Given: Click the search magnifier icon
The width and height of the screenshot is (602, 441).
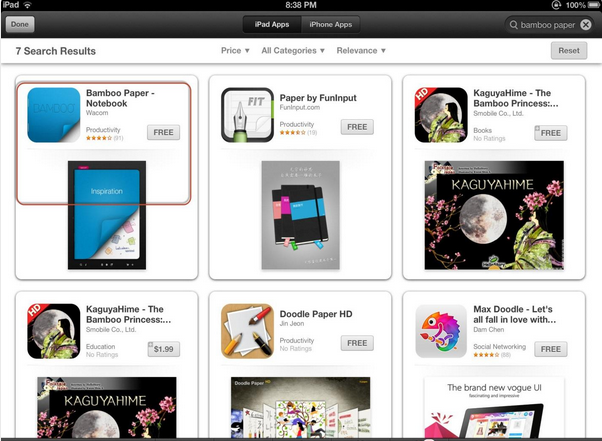Looking at the screenshot, I should click(513, 25).
